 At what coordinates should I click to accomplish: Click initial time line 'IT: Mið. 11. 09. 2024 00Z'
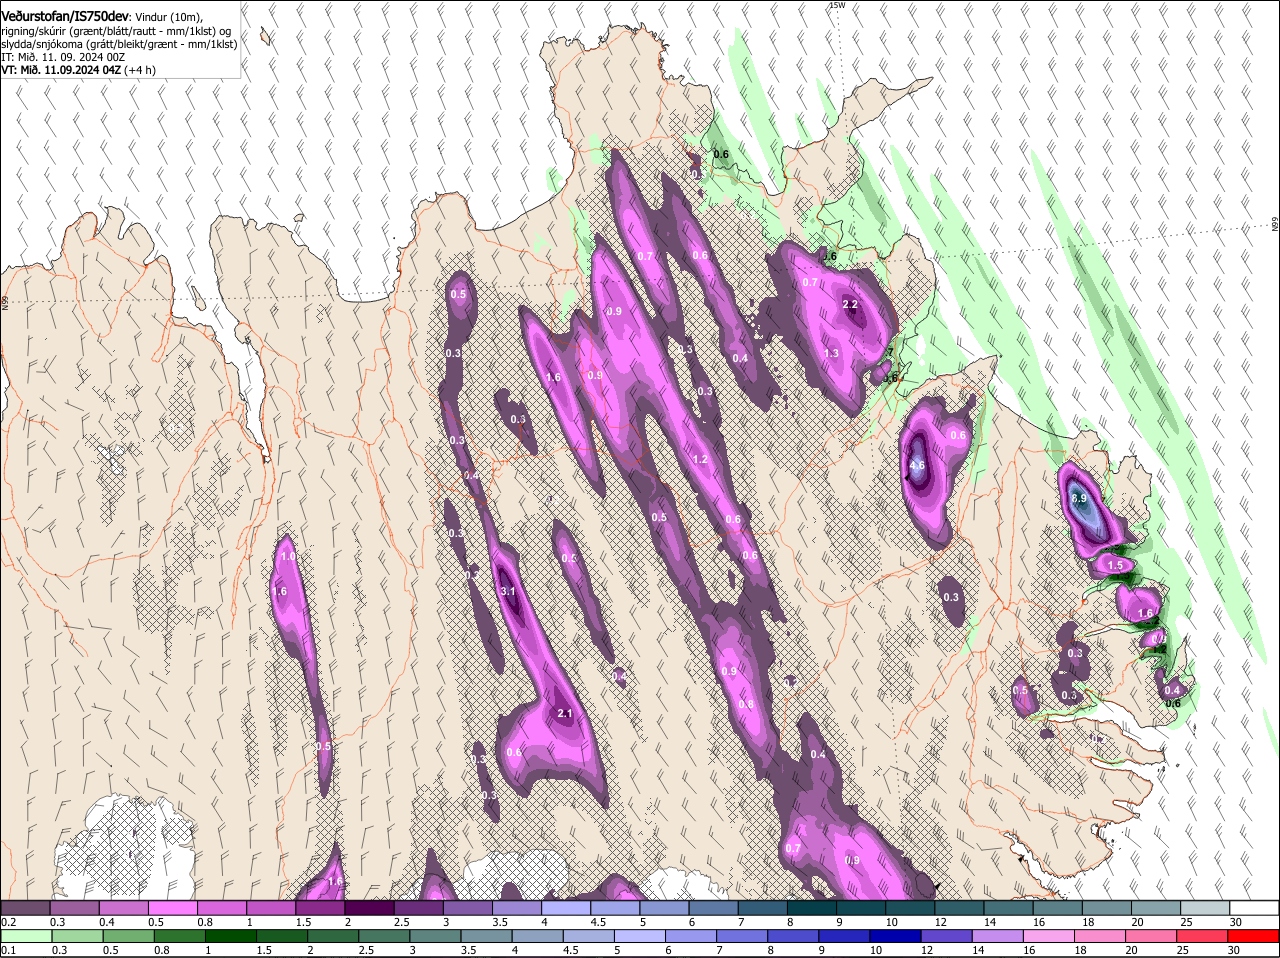tap(63, 57)
